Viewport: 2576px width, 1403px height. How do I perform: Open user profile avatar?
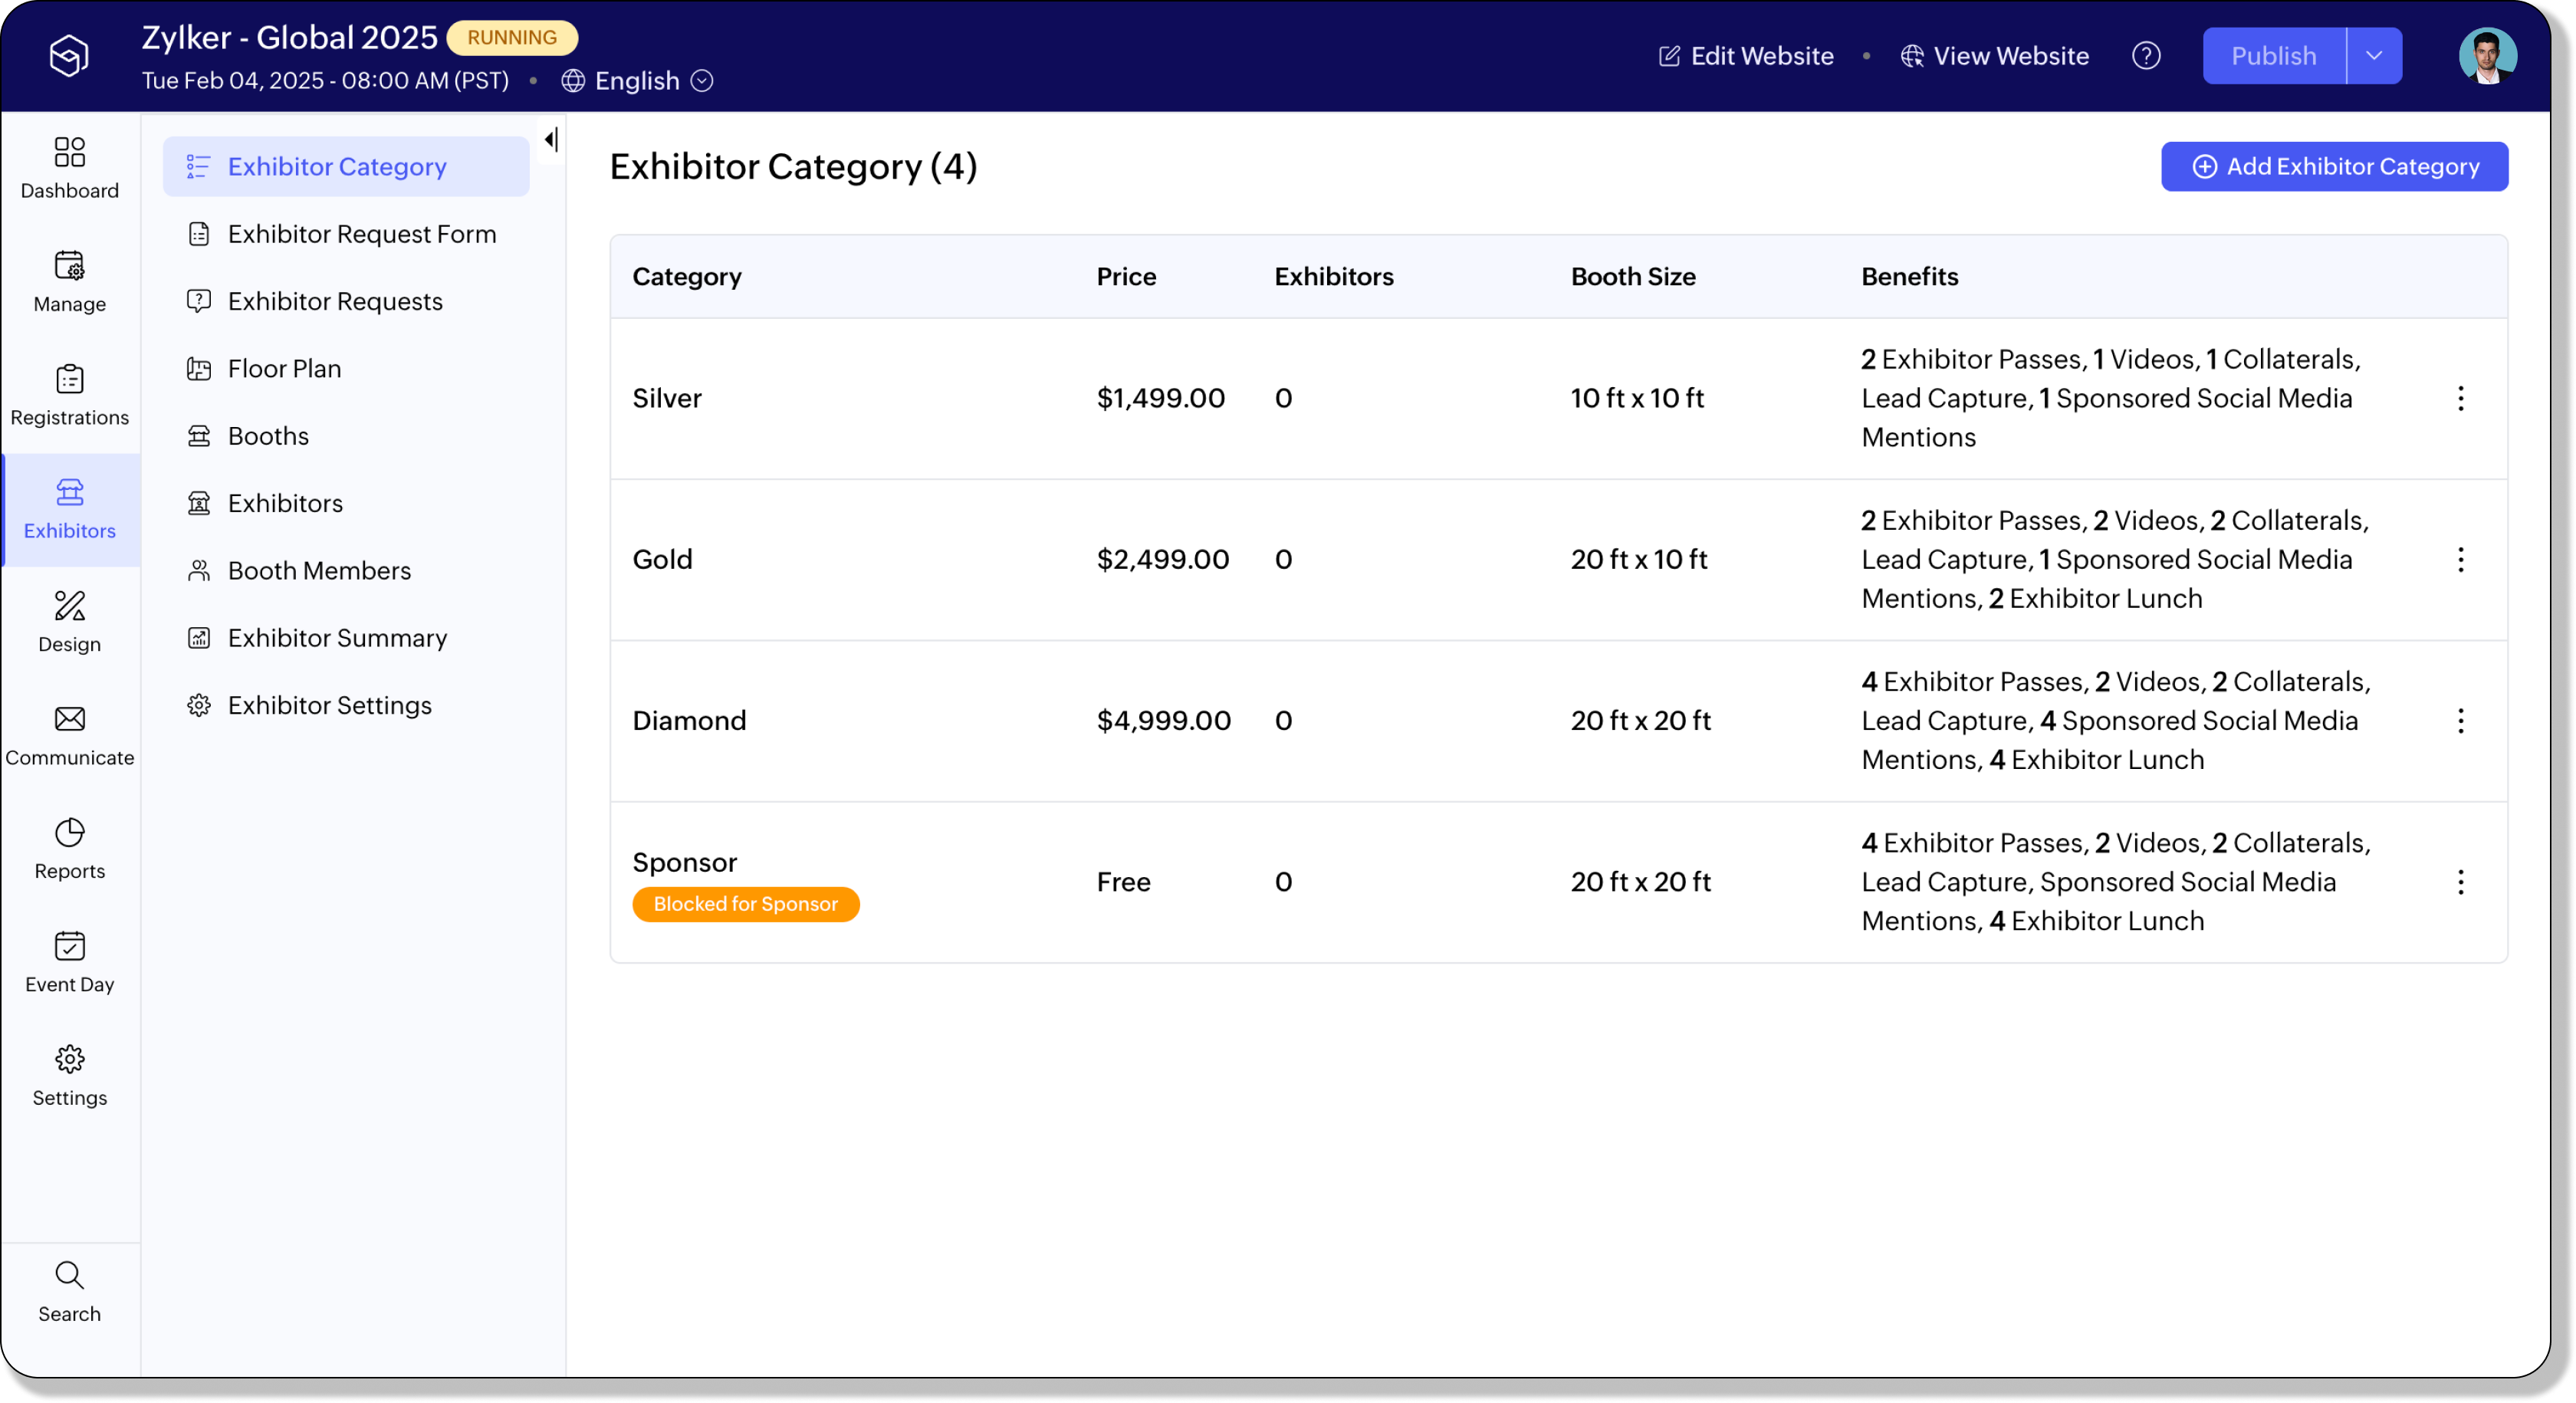[x=2486, y=56]
